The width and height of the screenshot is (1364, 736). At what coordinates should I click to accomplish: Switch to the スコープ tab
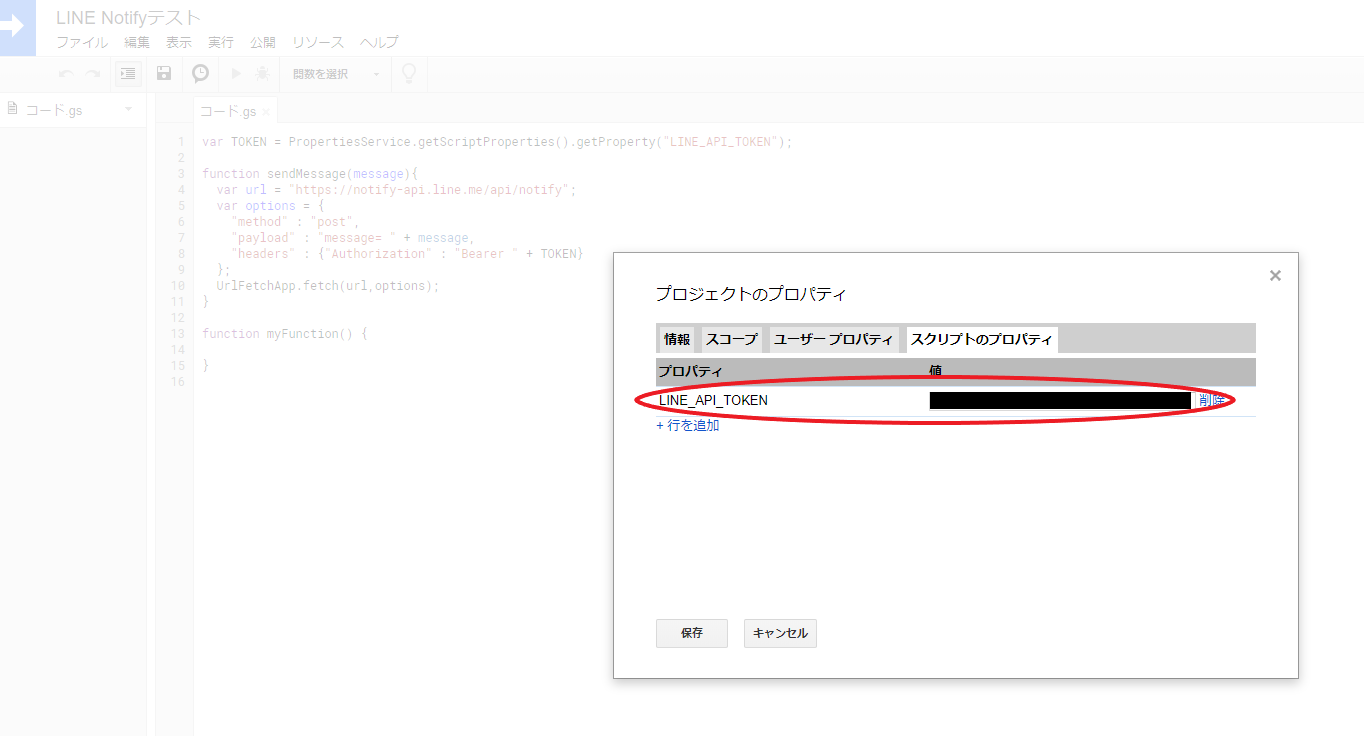[x=732, y=340]
